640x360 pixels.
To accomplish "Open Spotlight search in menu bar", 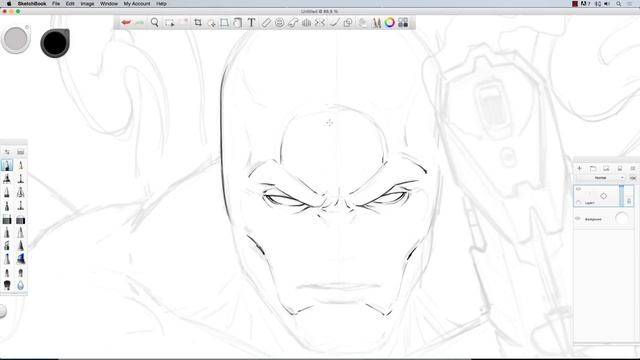I will 619,4.
